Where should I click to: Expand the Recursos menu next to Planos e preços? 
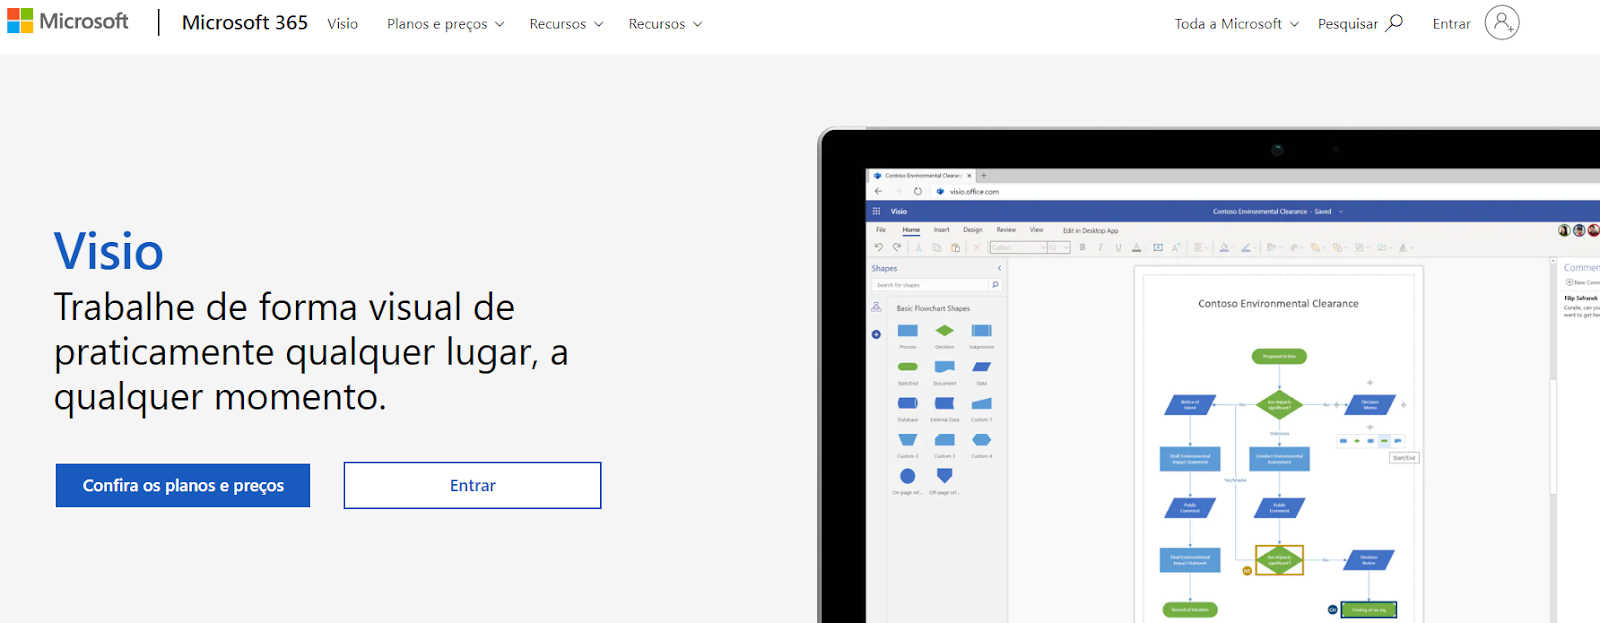coord(566,24)
